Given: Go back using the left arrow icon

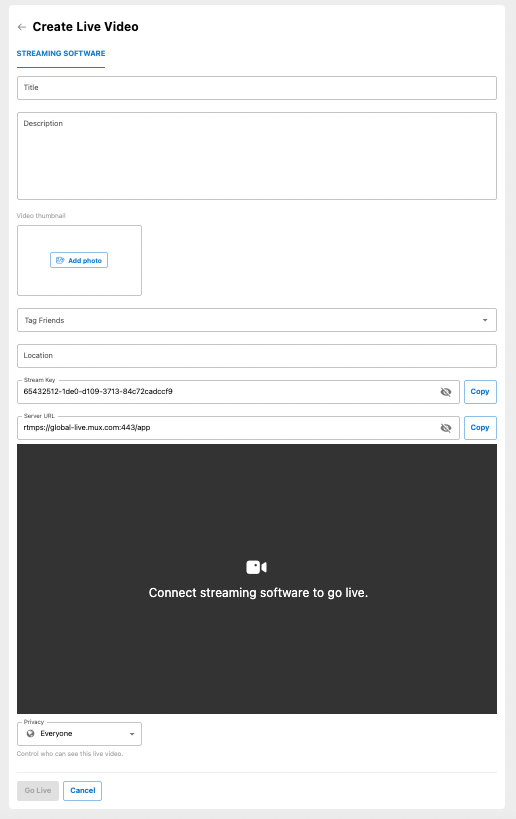Looking at the screenshot, I should (21, 27).
